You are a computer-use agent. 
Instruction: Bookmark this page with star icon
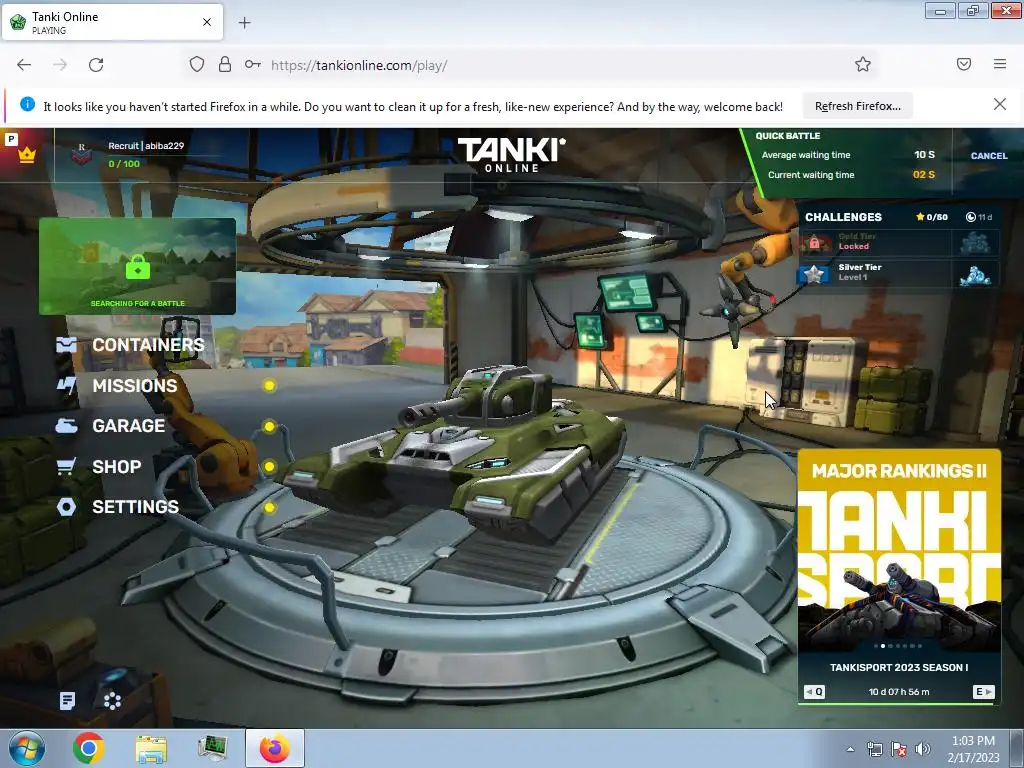pos(863,64)
